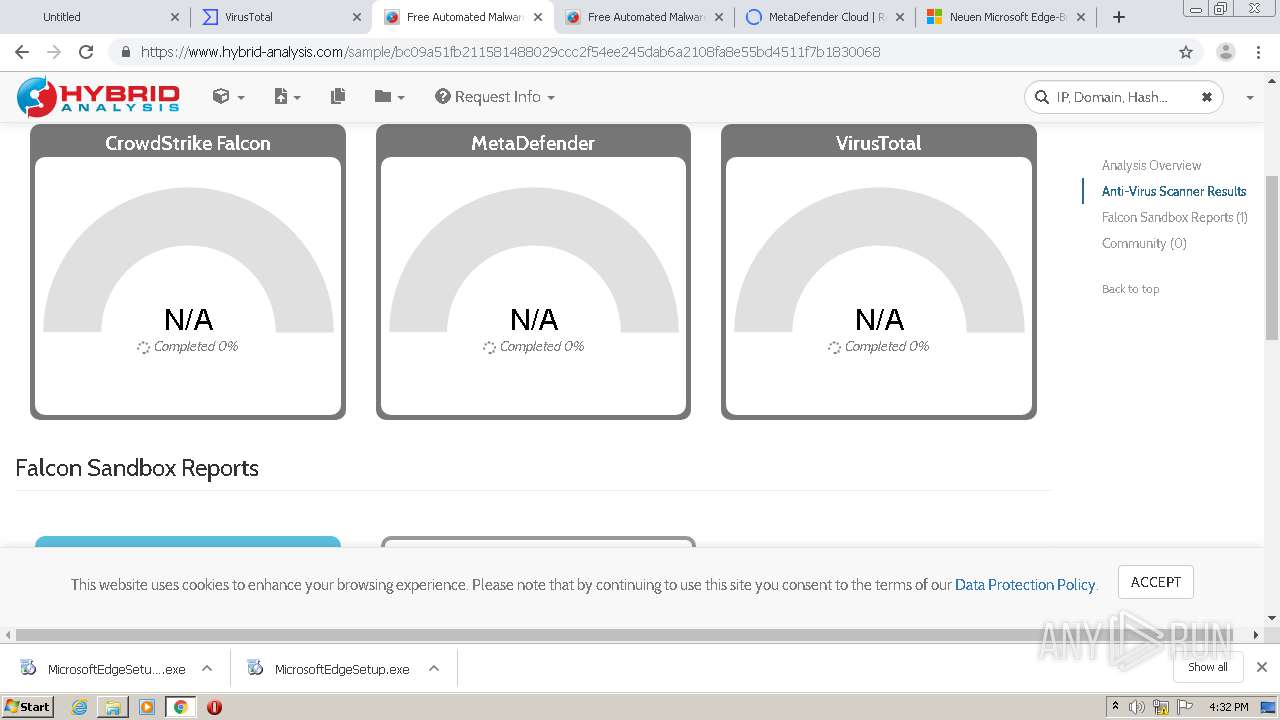The width and height of the screenshot is (1280, 720).
Task: Open the Windows Start menu
Action: point(27,706)
